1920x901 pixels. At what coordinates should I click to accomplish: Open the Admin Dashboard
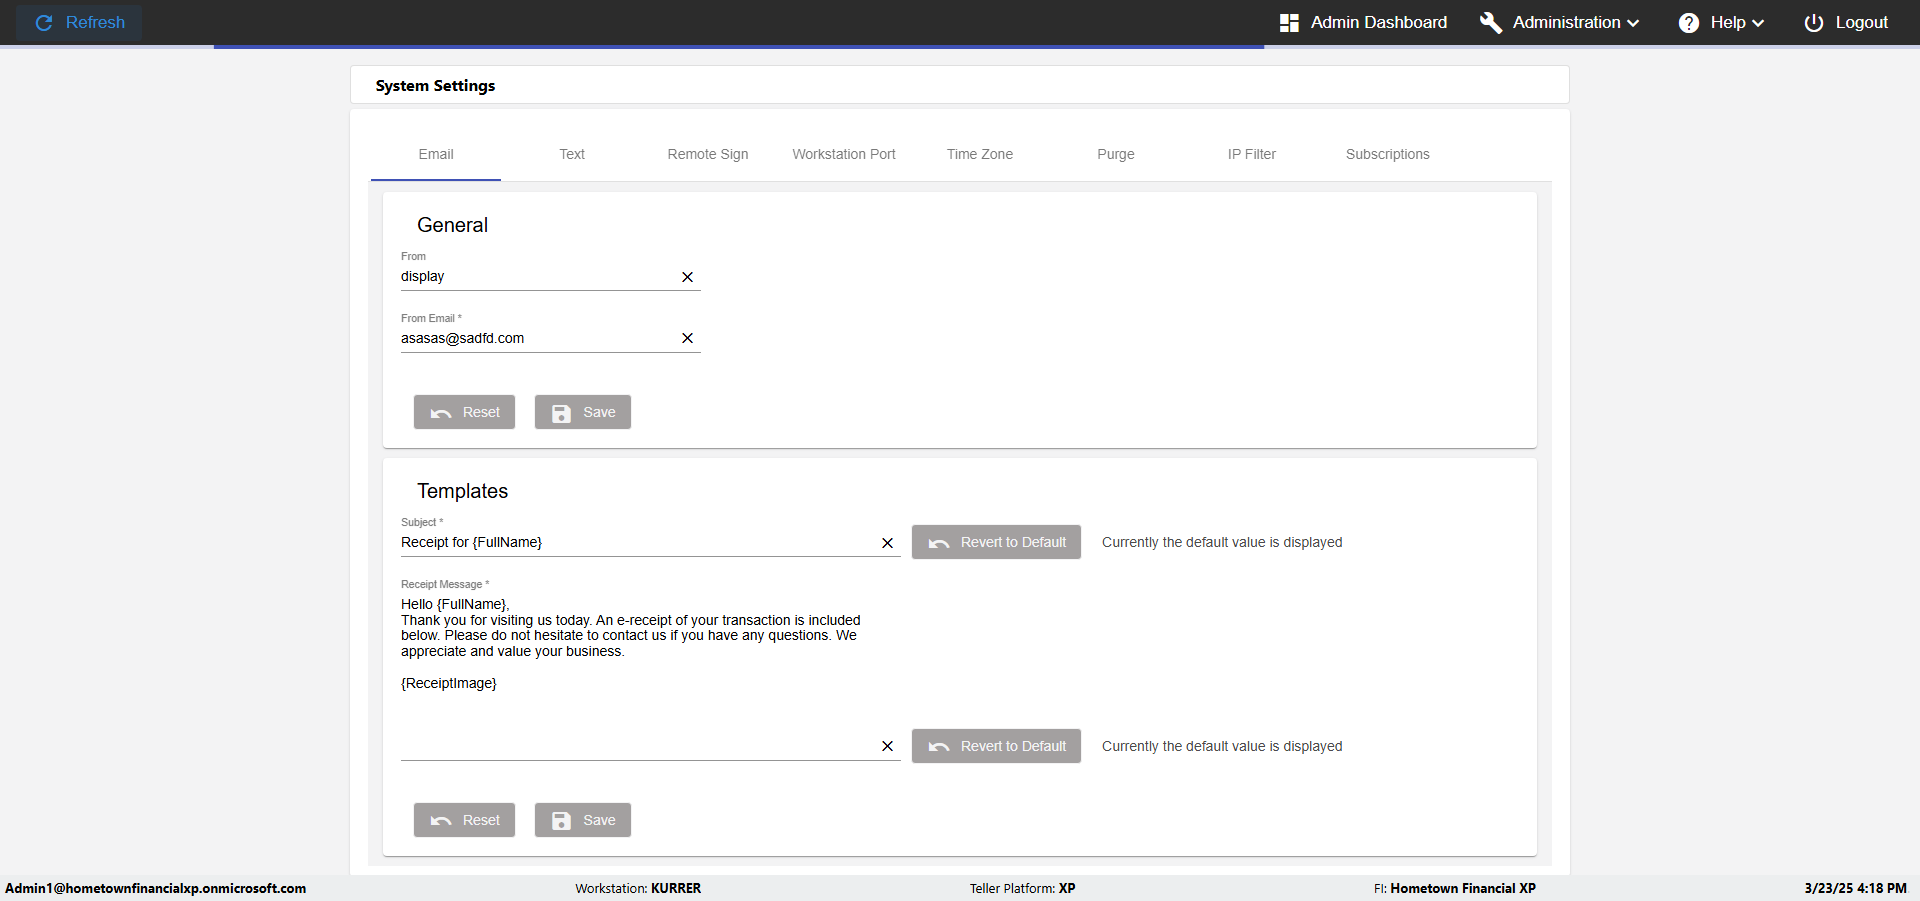pos(1363,22)
